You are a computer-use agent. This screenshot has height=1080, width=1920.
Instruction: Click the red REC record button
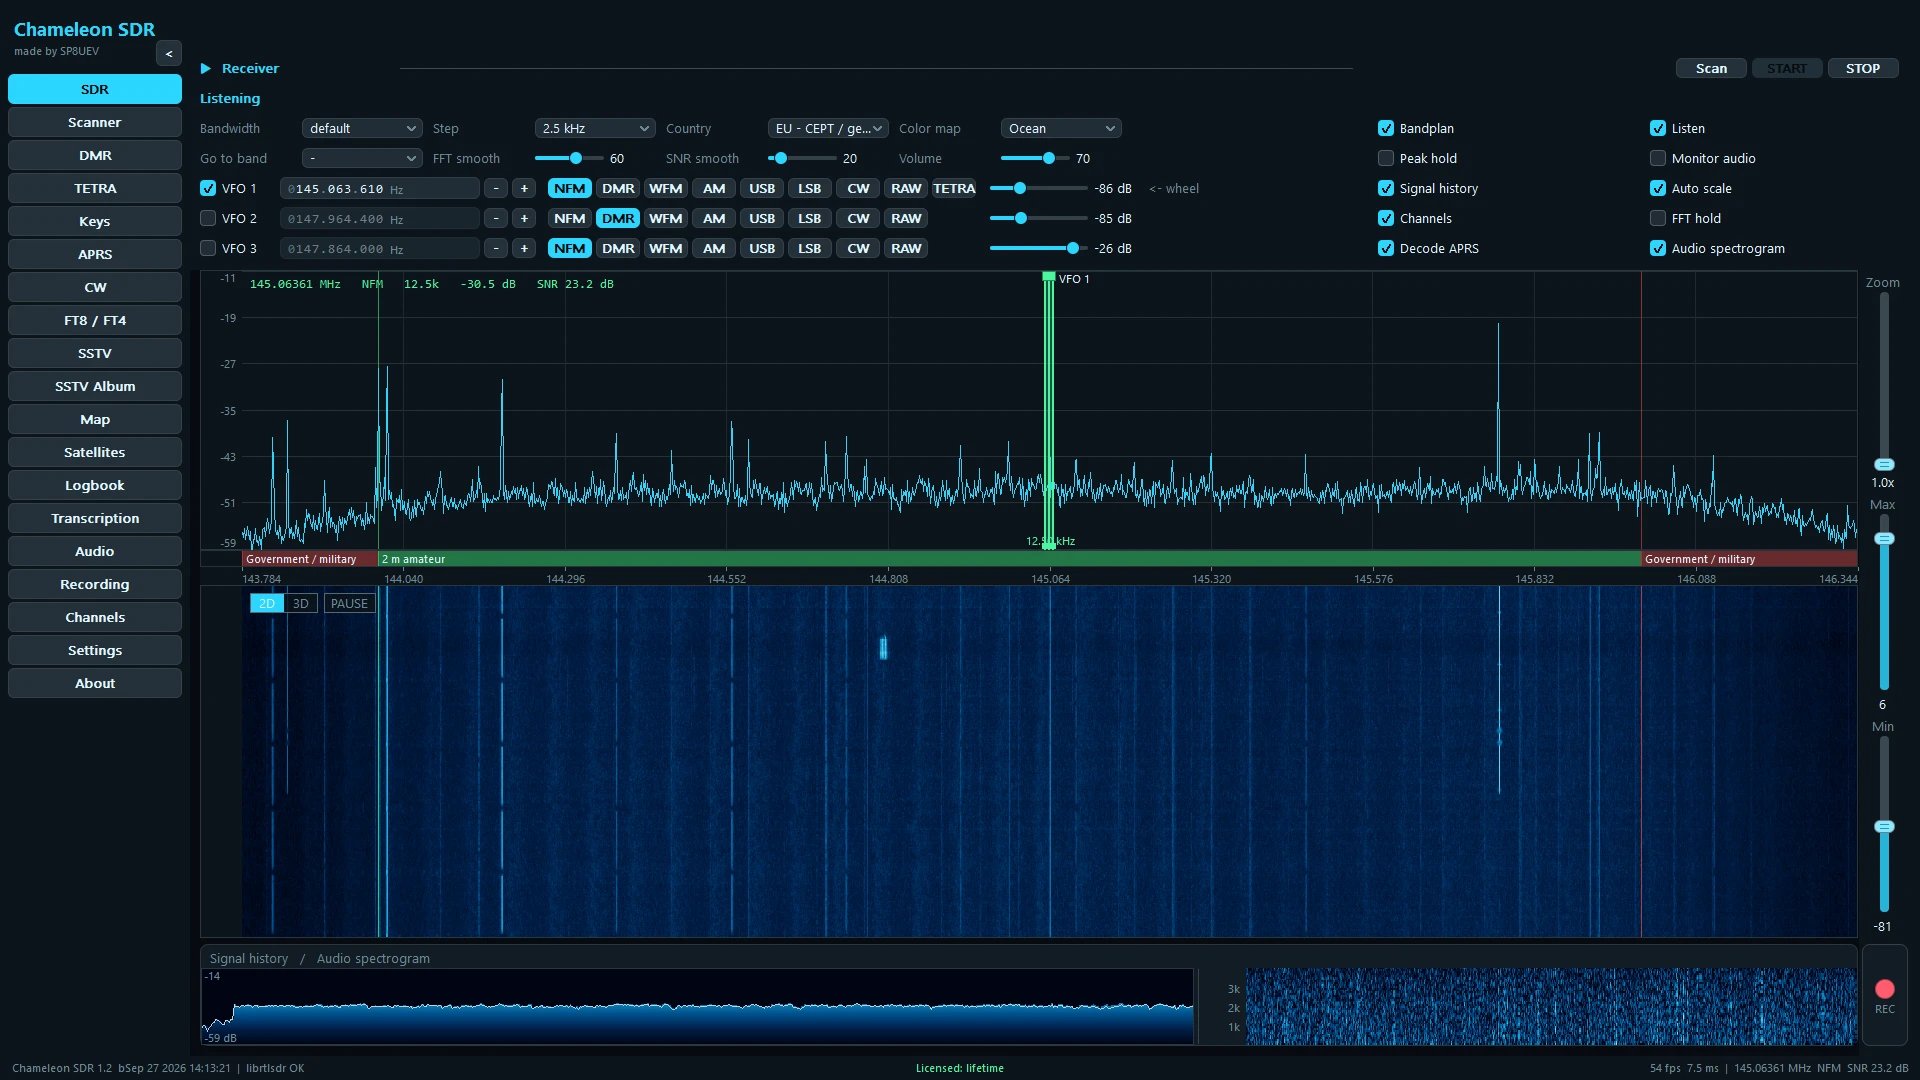[x=1884, y=989]
